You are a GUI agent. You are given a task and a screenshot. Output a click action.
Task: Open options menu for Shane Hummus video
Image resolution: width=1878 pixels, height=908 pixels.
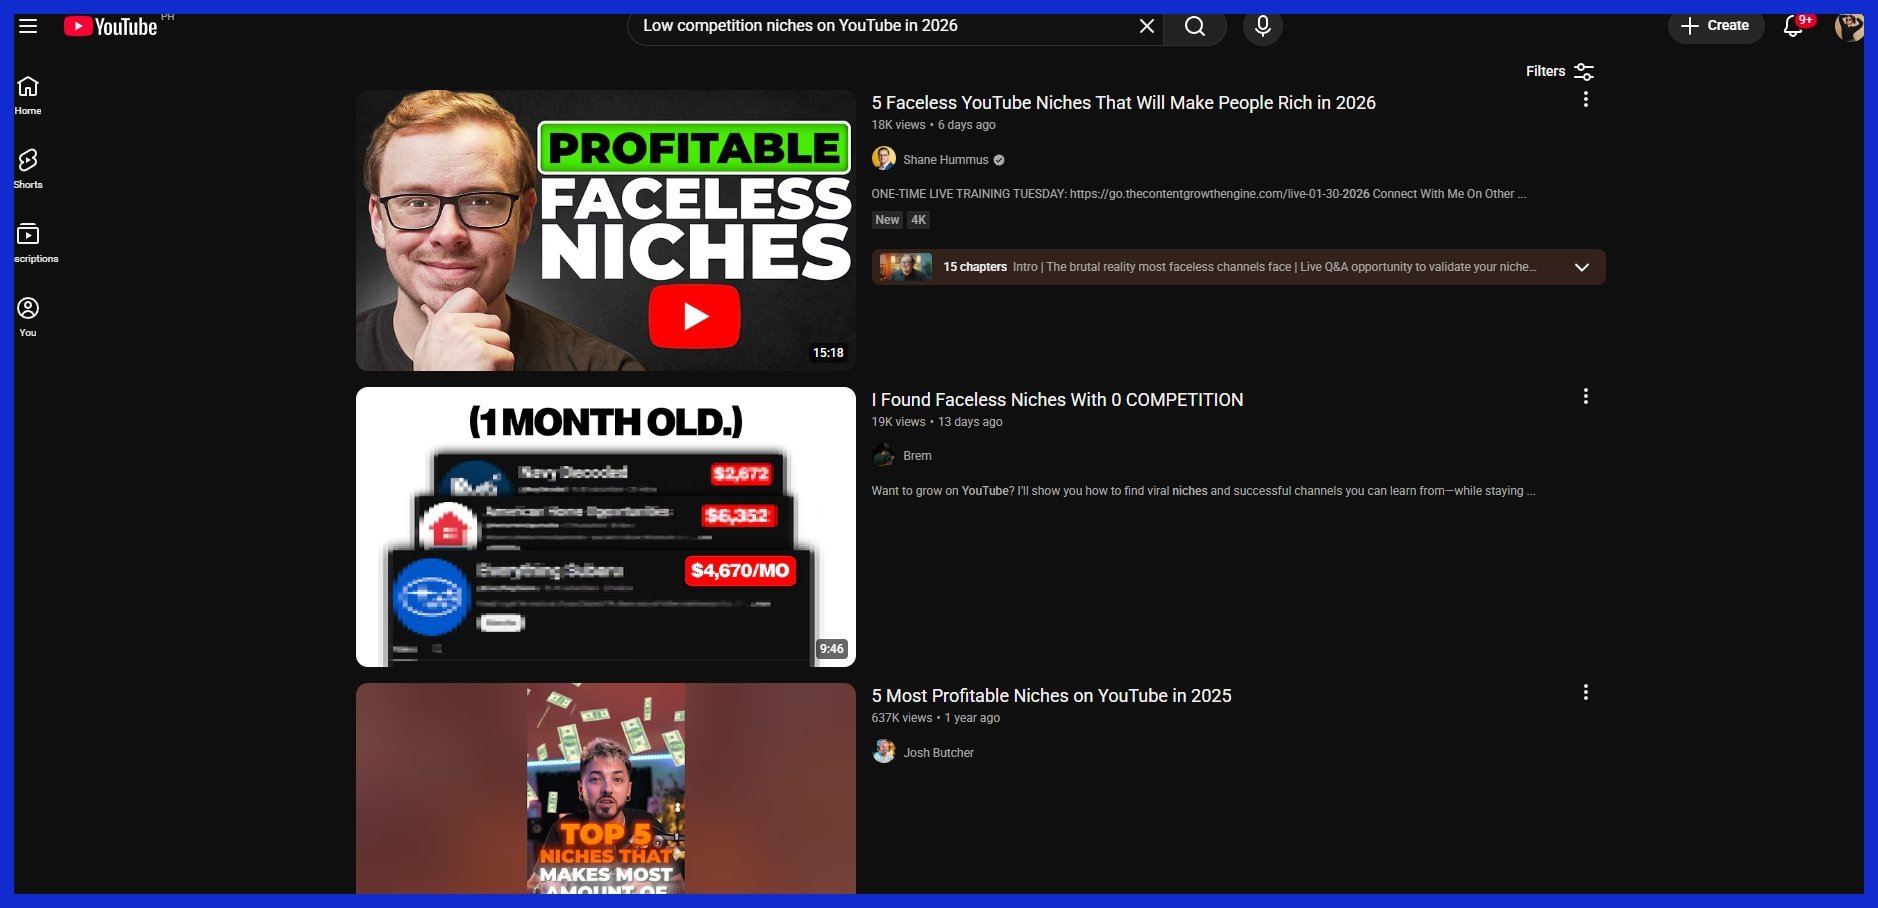[1585, 100]
